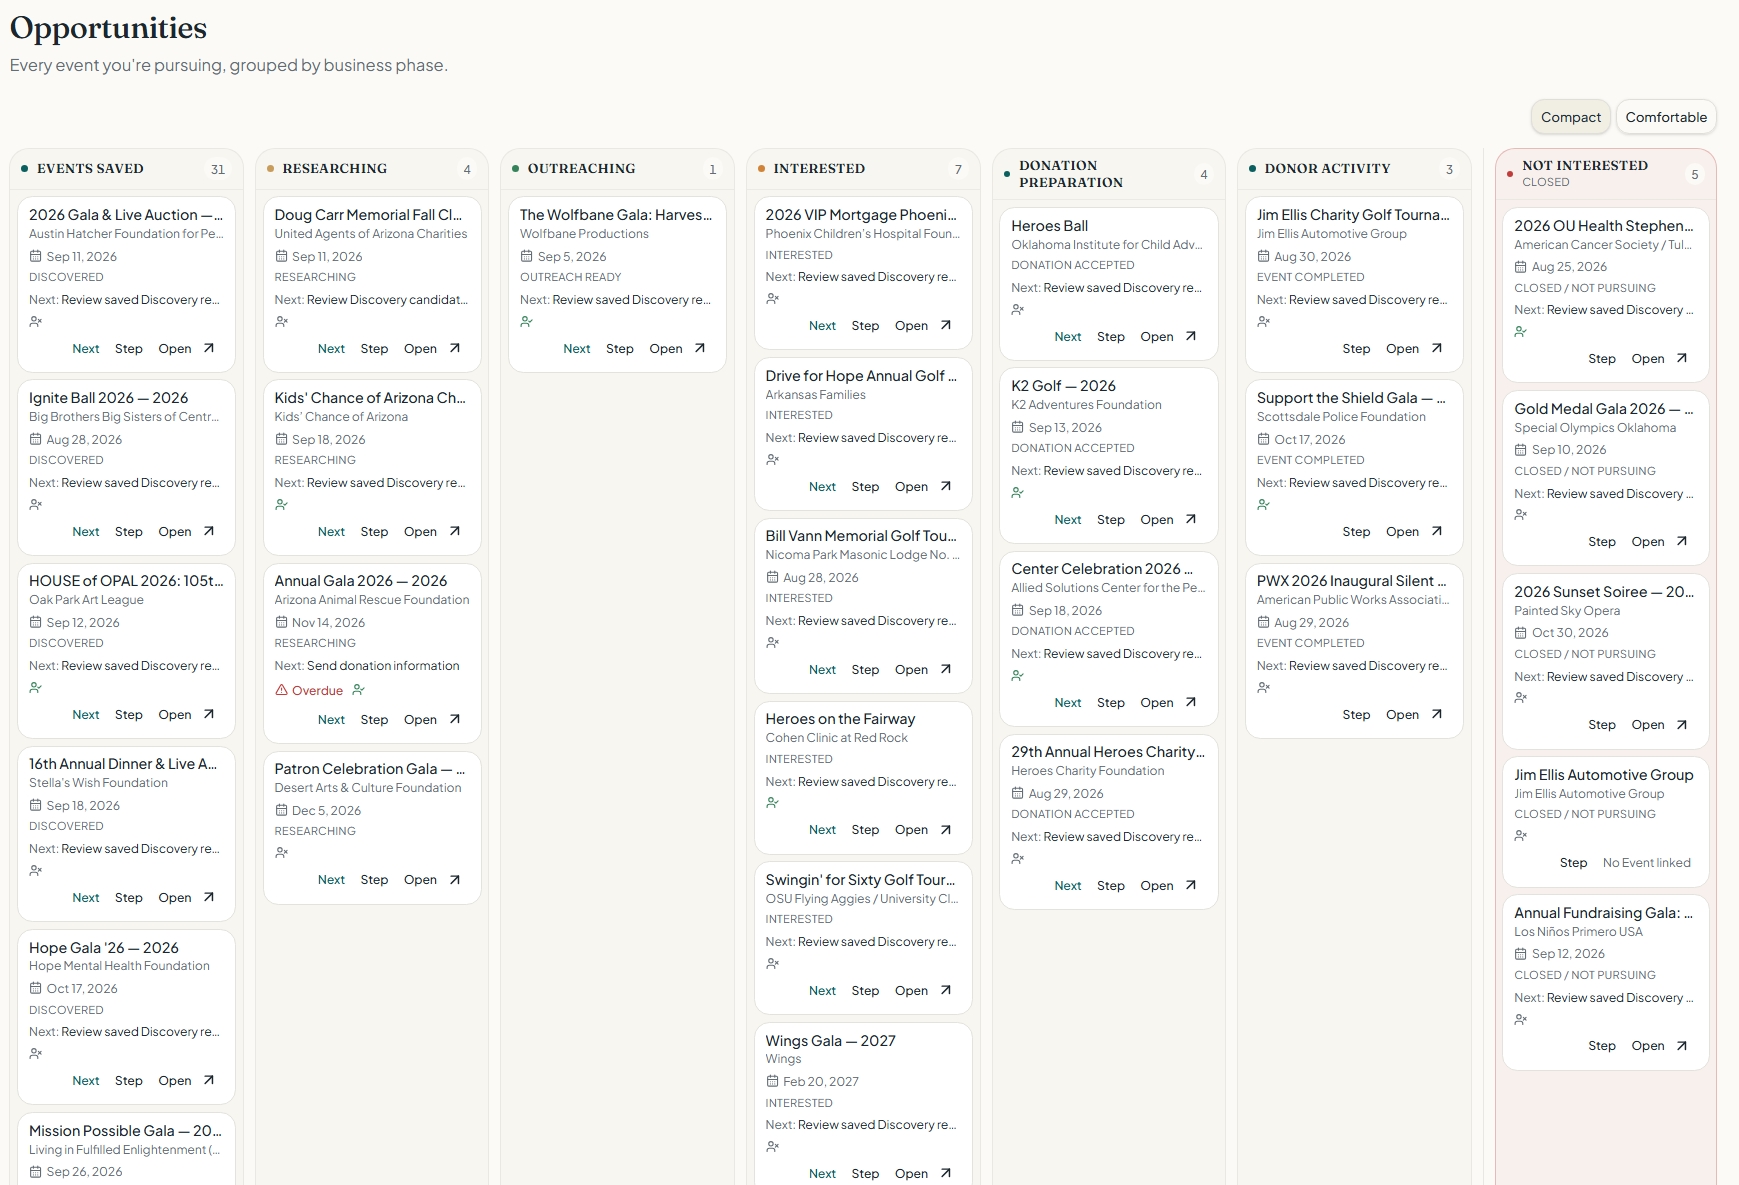The width and height of the screenshot is (1739, 1185).
Task: Click Next on Drive for Hope Annual Golf
Action: click(822, 487)
